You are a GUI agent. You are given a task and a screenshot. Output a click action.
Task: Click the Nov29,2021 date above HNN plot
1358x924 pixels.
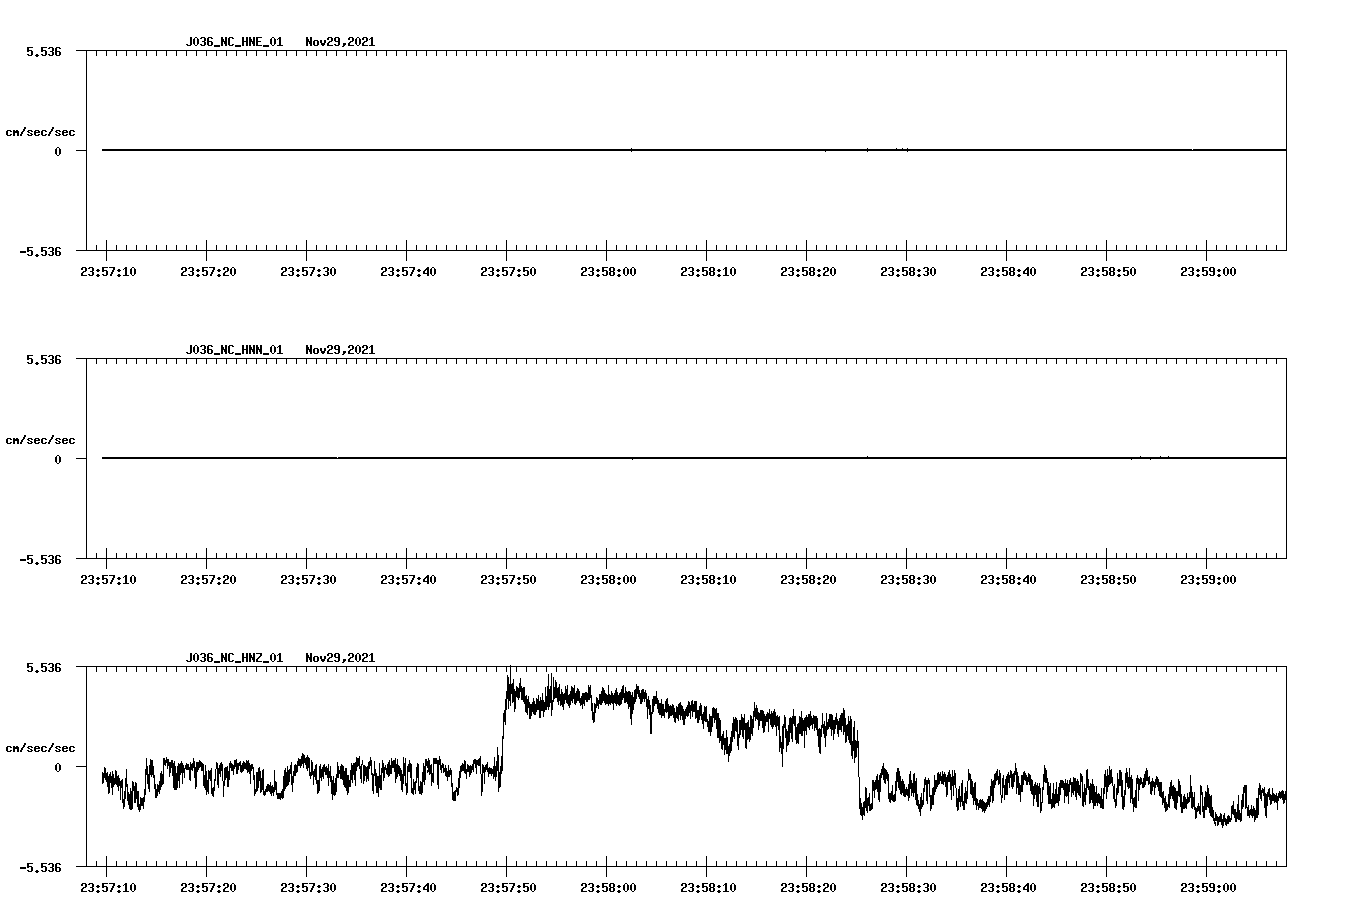(340, 350)
